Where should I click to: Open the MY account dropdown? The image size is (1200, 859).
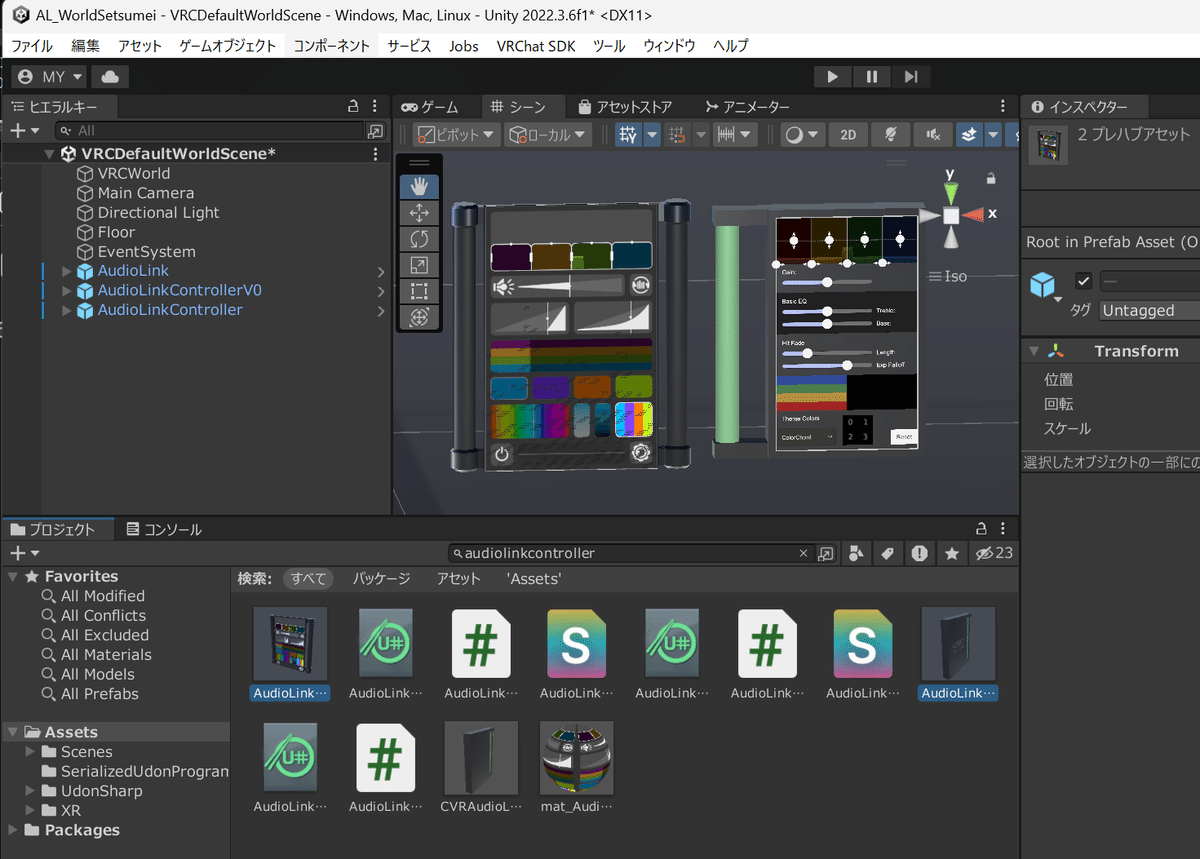[50, 76]
